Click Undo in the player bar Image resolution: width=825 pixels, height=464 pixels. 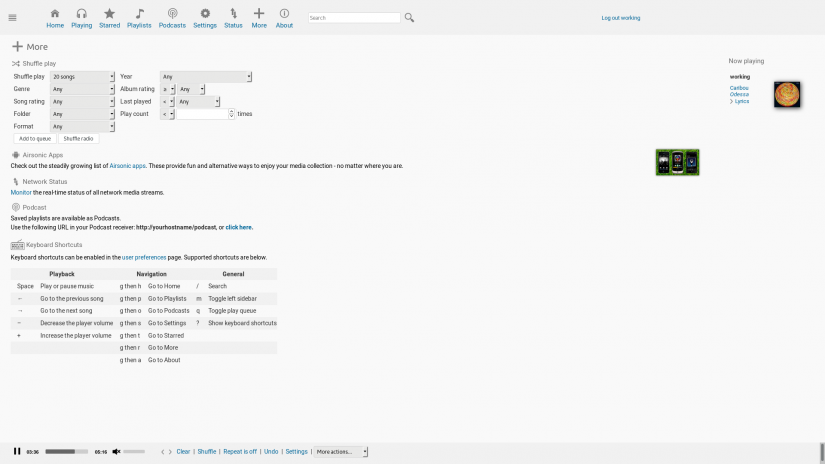[271, 451]
